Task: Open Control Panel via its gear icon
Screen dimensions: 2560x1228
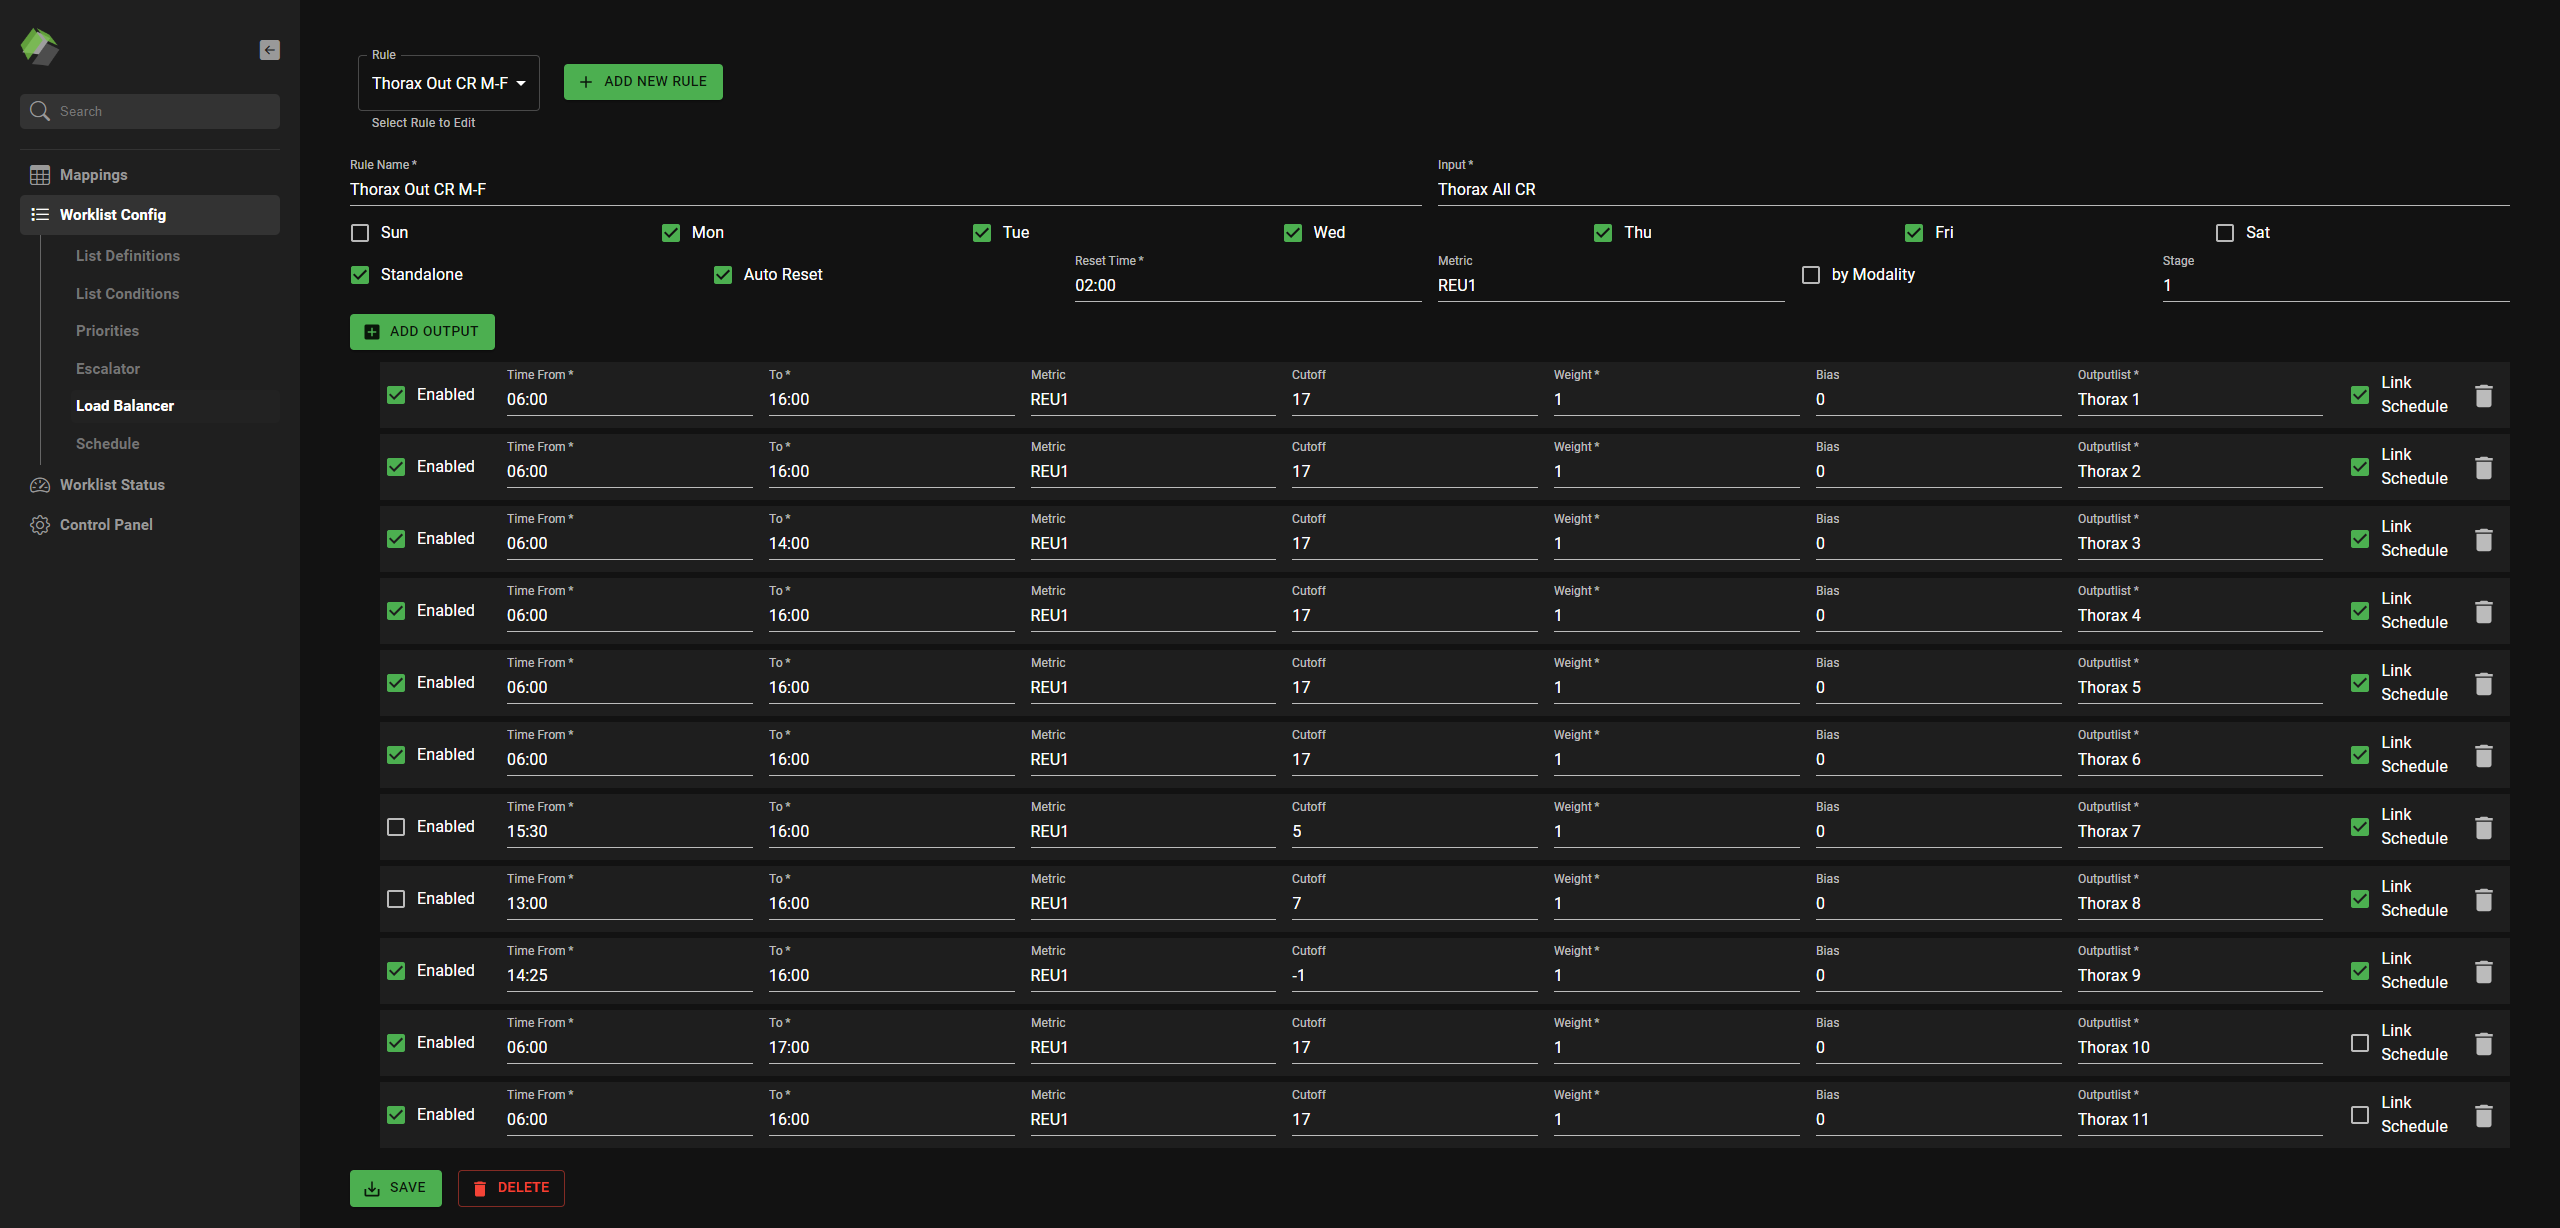Action: (40, 525)
